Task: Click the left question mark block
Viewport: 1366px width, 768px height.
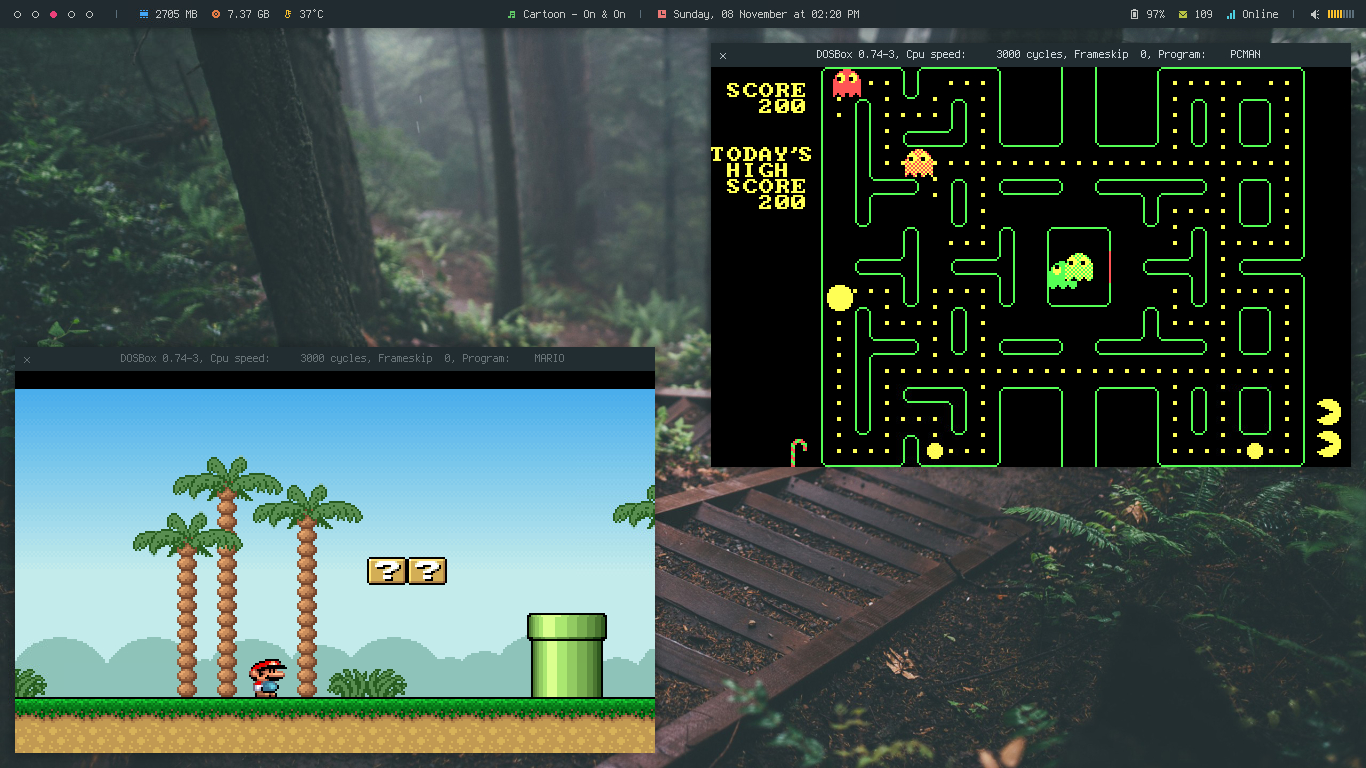Action: 387,571
